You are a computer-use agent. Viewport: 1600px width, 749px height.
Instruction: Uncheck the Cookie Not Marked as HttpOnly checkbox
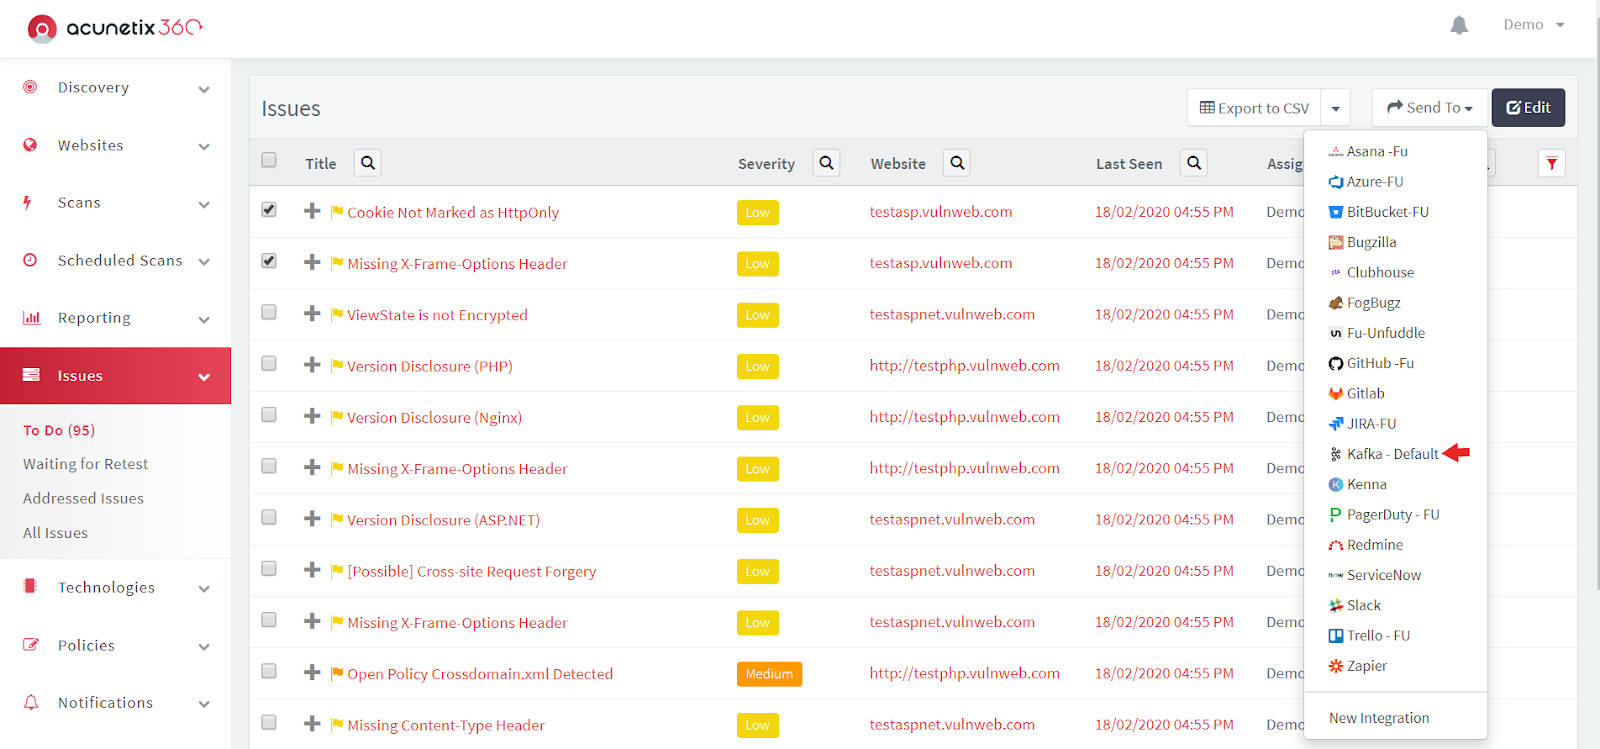[x=269, y=209]
